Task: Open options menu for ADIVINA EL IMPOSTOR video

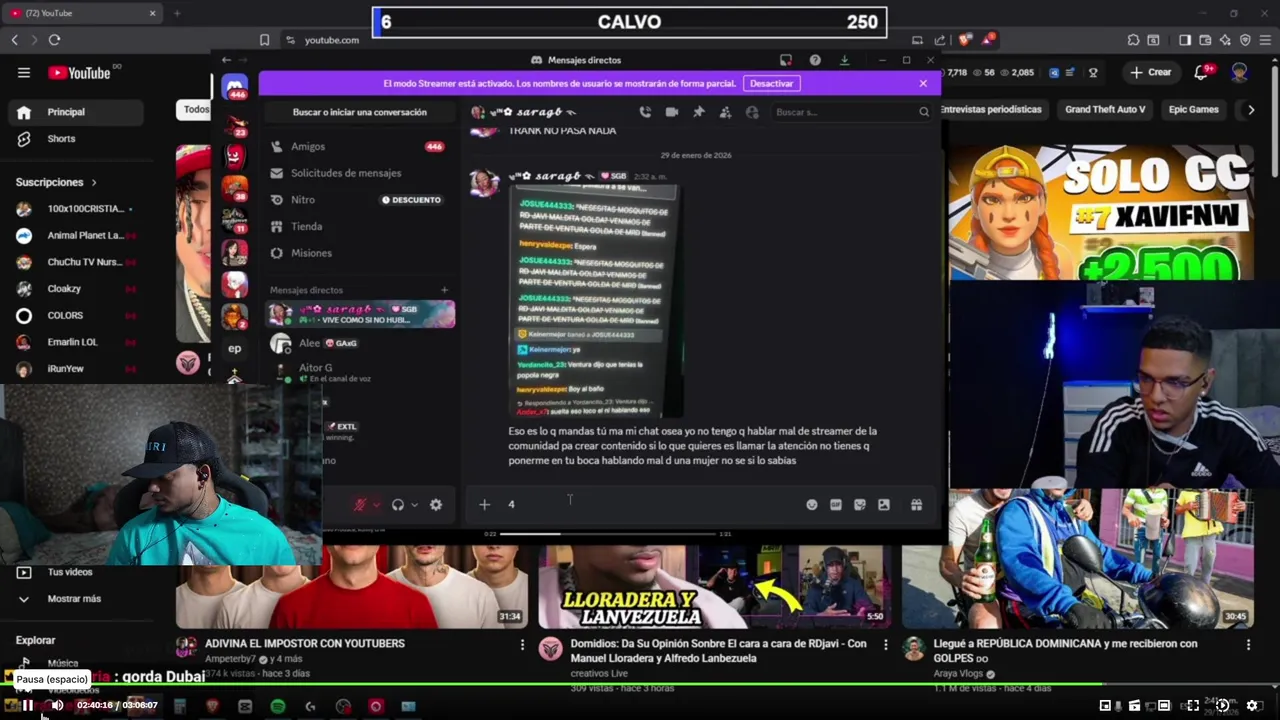Action: (522, 645)
